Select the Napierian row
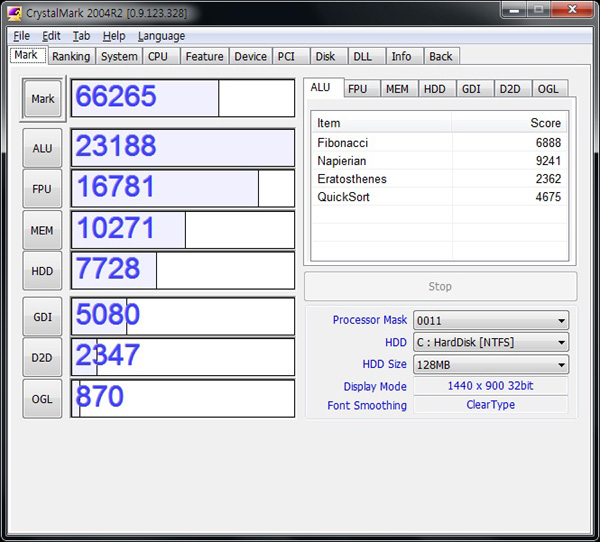 pos(439,161)
